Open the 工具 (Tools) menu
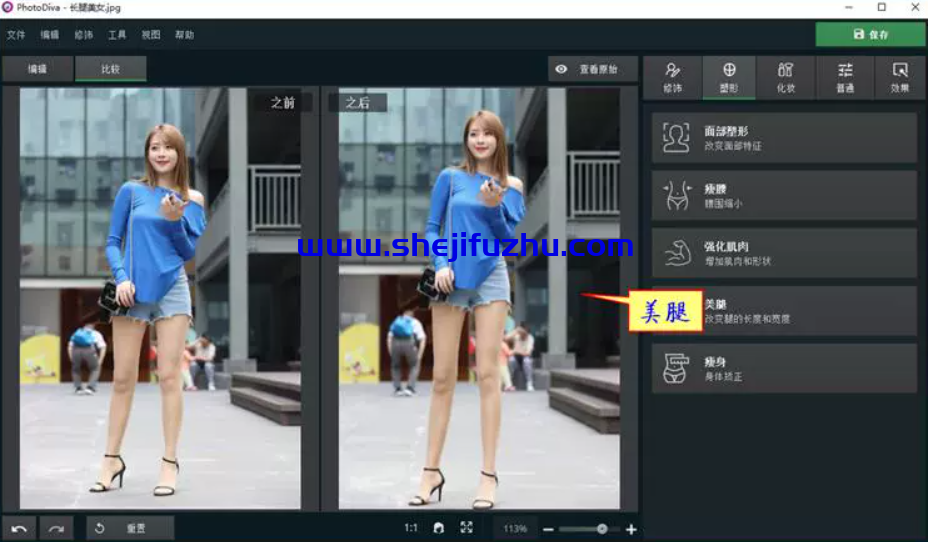The image size is (928, 542). (x=117, y=35)
